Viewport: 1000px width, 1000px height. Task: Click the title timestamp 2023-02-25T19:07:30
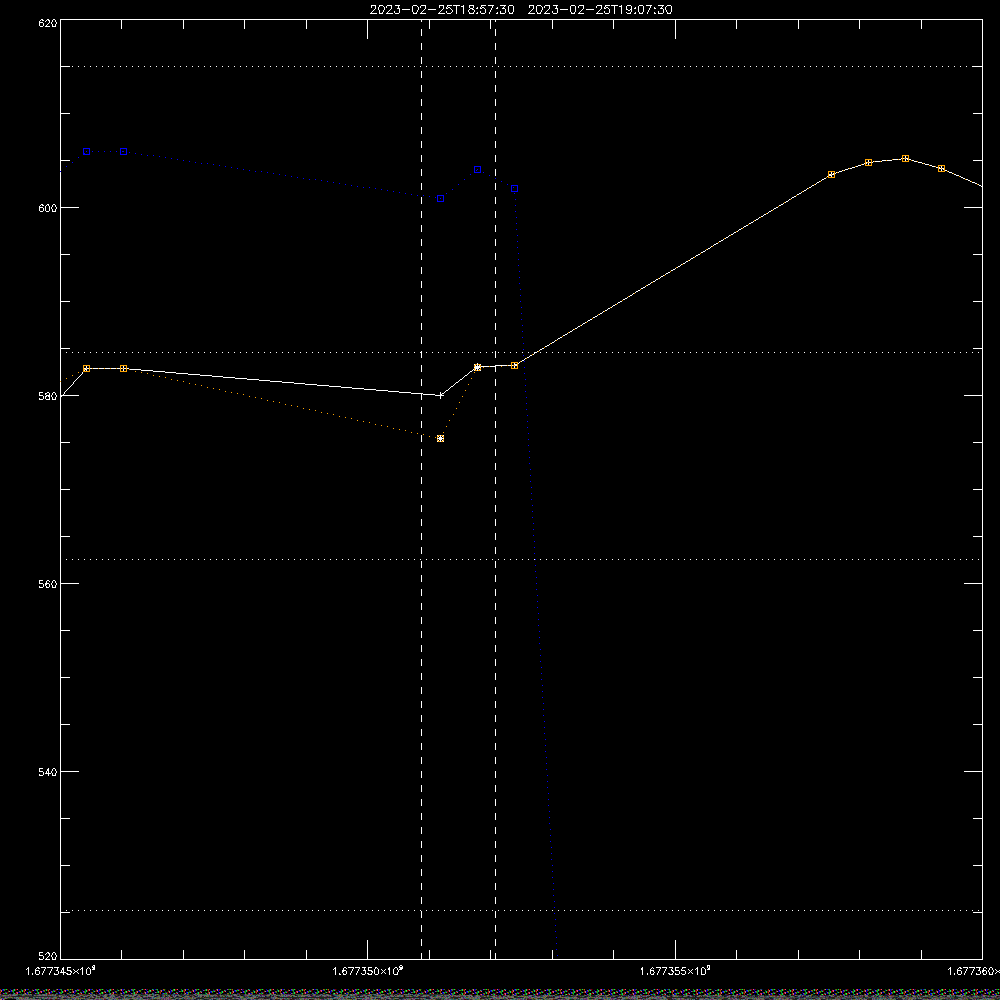(600, 10)
